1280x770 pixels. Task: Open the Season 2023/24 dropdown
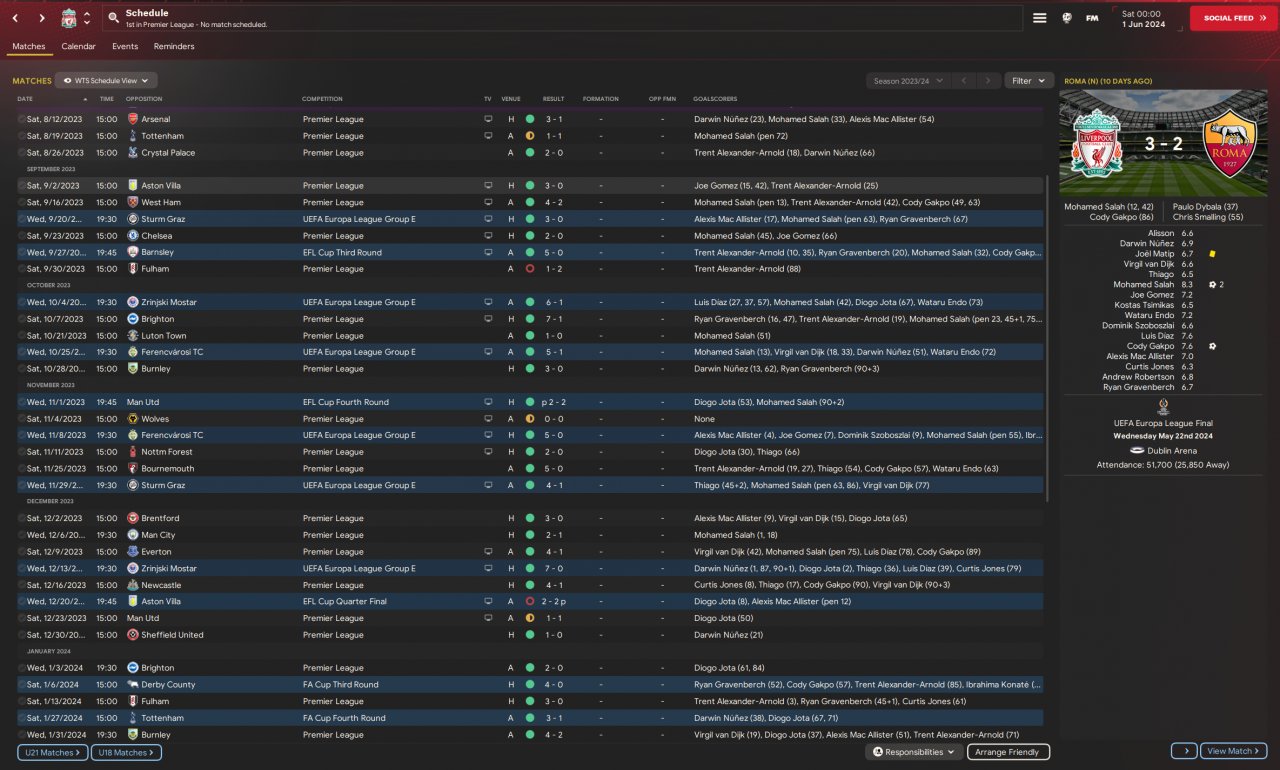coord(906,80)
